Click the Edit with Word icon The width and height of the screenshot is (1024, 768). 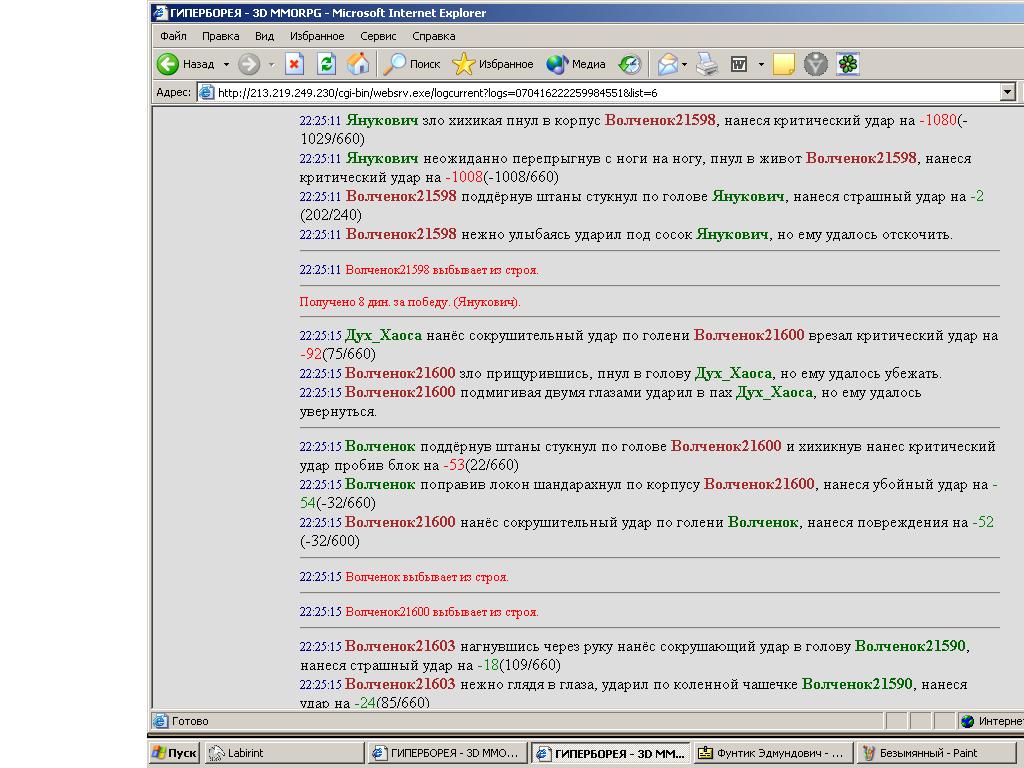[x=739, y=64]
